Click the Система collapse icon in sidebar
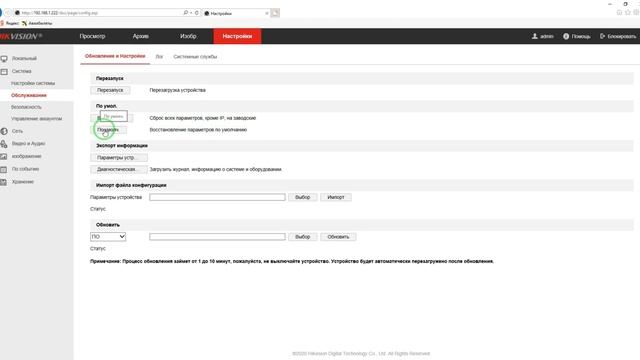This screenshot has height=360, width=640. [4, 71]
